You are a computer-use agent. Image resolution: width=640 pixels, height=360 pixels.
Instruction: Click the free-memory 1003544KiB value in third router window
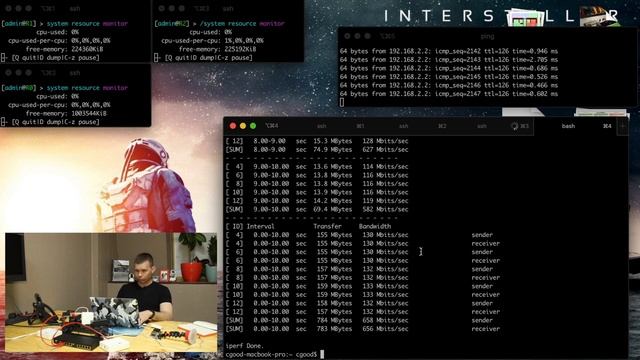[89, 113]
